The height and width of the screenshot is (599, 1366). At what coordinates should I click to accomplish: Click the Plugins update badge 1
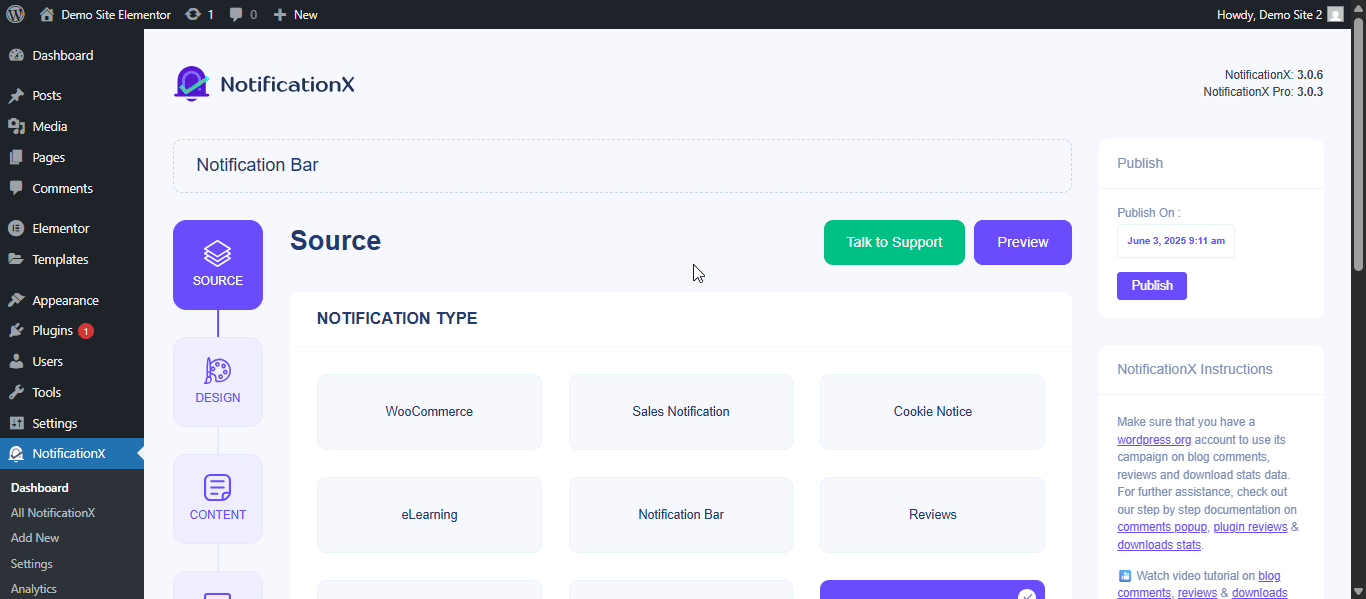click(x=86, y=331)
